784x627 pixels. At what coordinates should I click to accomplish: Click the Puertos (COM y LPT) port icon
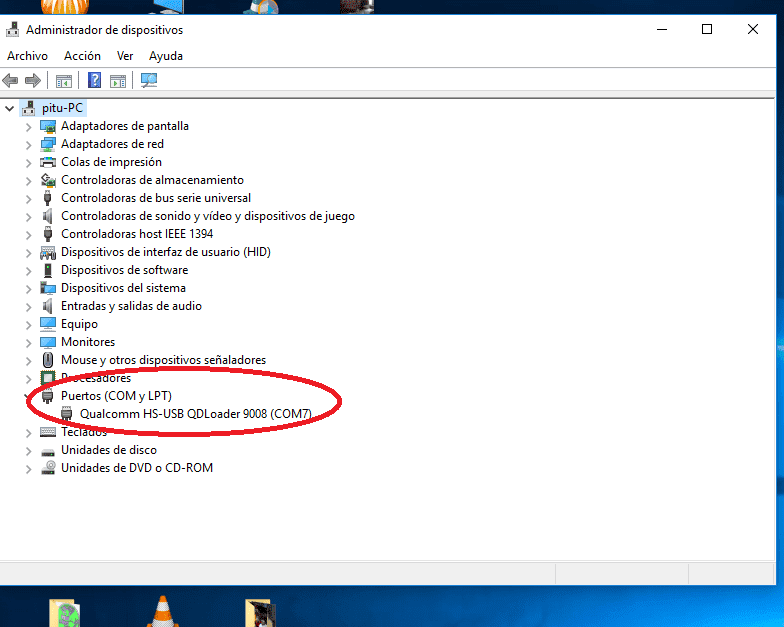(x=48, y=396)
